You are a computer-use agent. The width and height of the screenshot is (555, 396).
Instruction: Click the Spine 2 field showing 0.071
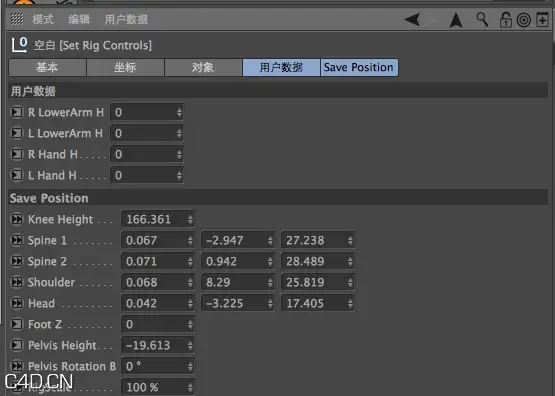coord(158,261)
